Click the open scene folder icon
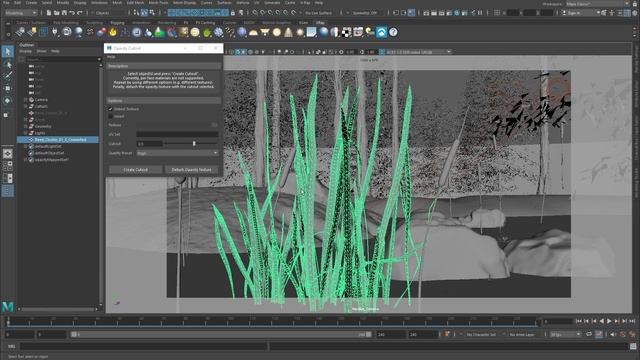Image resolution: width=640 pixels, height=360 pixels. pyautogui.click(x=57, y=13)
